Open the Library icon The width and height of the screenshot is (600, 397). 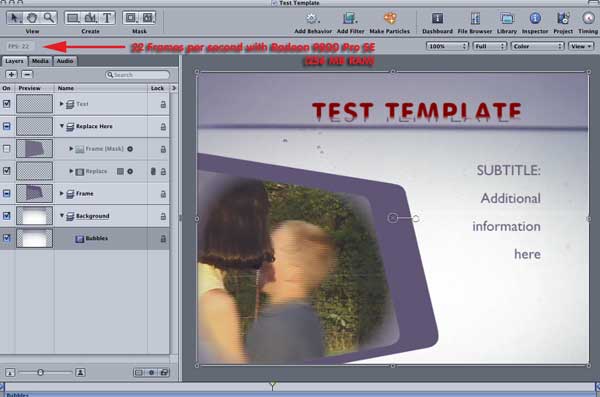coord(507,18)
